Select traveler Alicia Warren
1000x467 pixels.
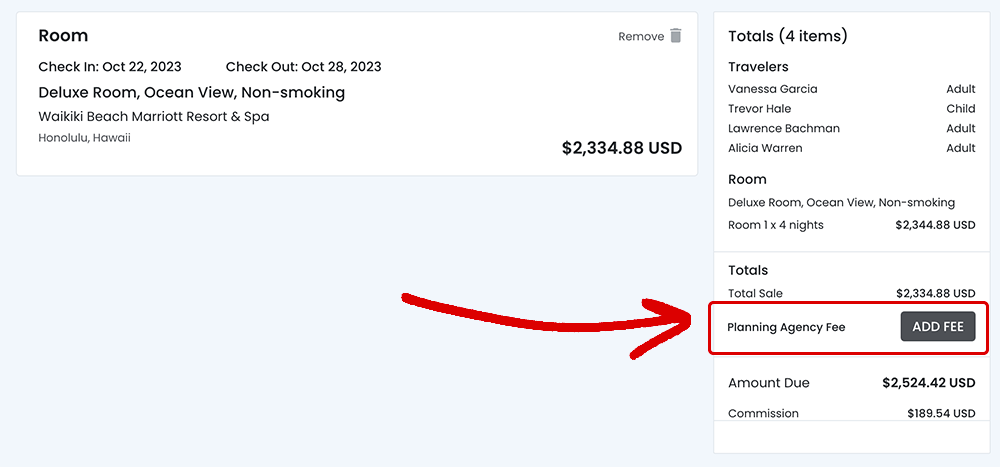click(765, 148)
